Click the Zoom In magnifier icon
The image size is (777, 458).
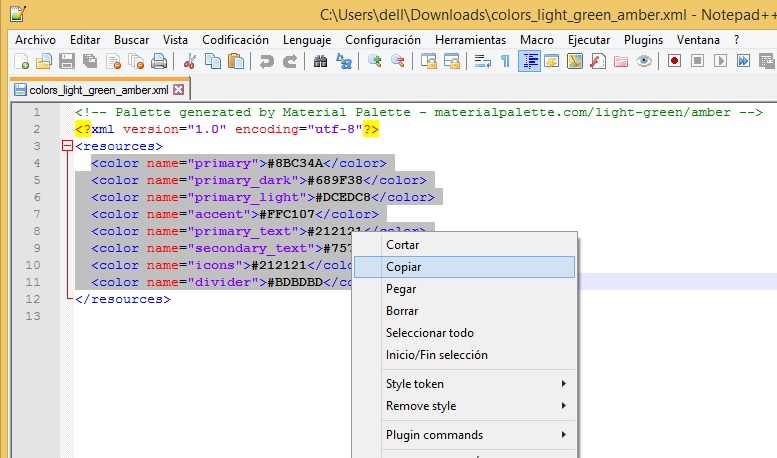tap(375, 61)
